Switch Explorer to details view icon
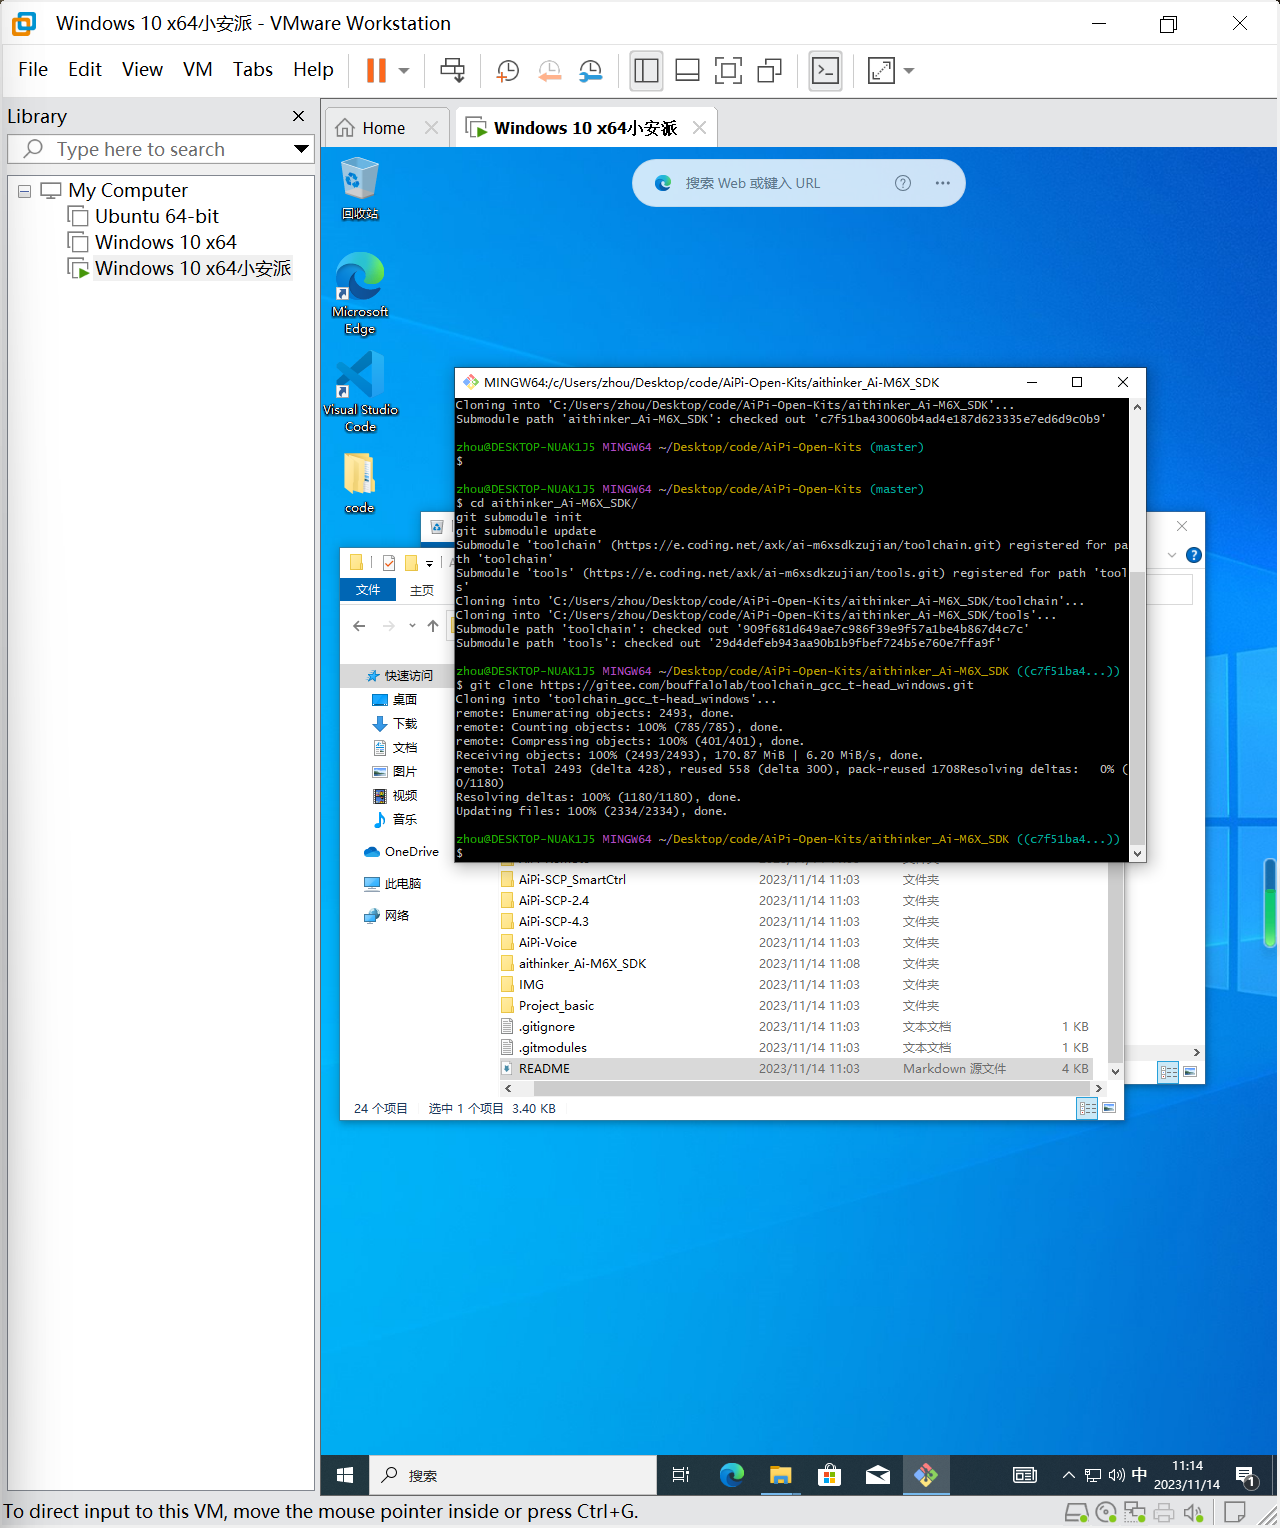Viewport: 1280px width, 1528px height. coord(1088,1108)
